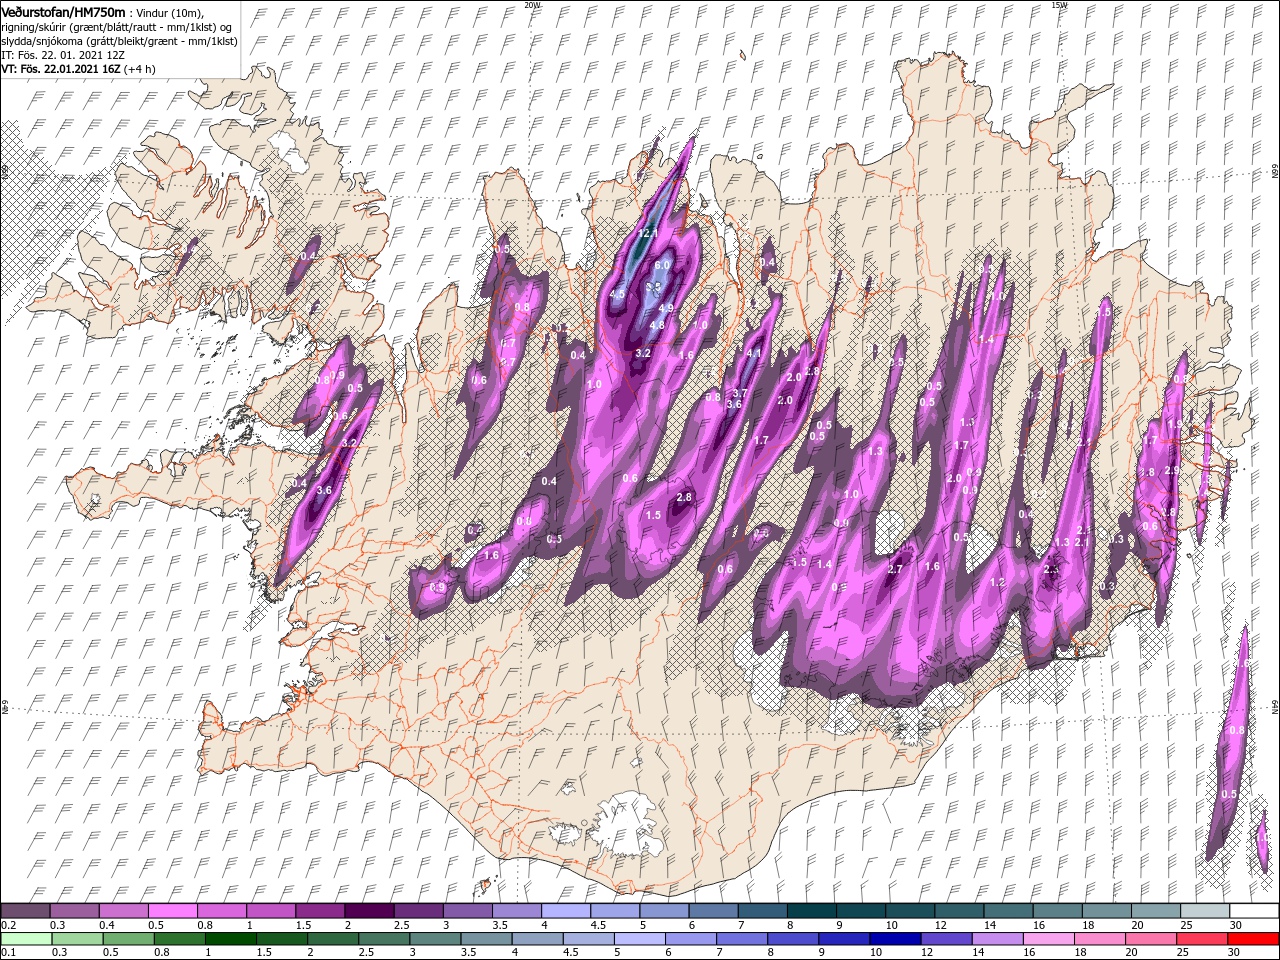Pick white snow legend swatch above 30
The width and height of the screenshot is (1280, 960).
click(x=1254, y=911)
